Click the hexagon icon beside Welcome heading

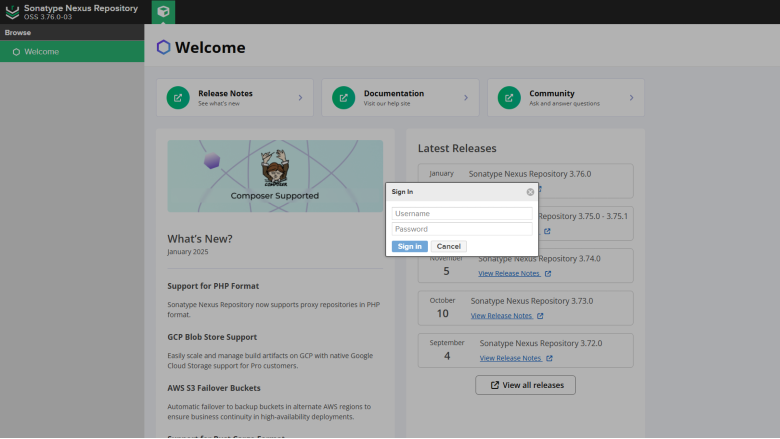point(163,47)
